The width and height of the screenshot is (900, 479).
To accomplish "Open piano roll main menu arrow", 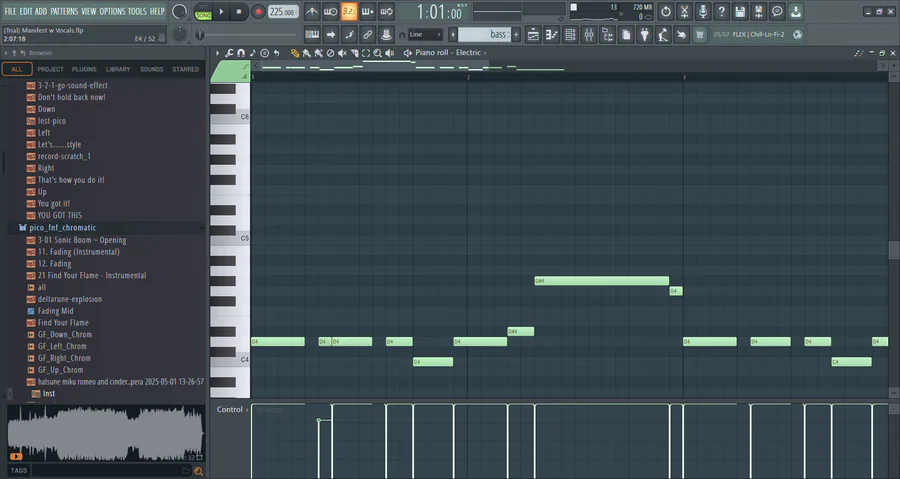I will coord(218,53).
